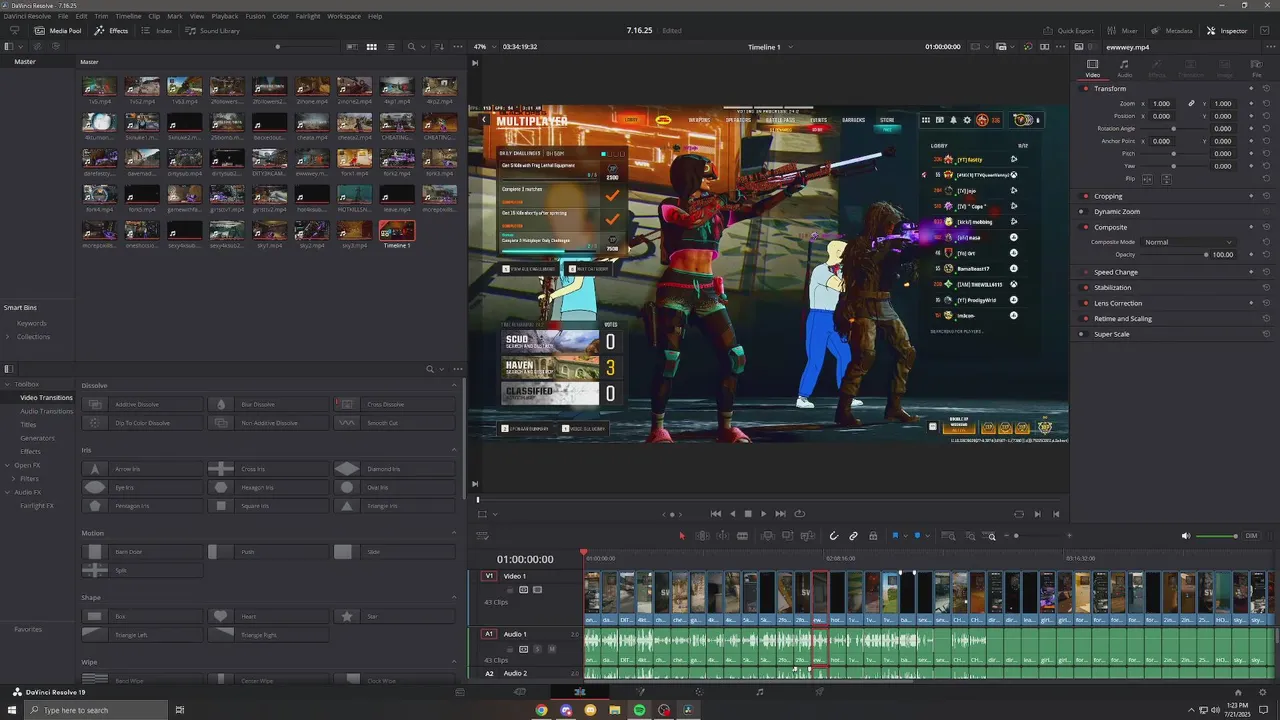Toggle the timeline linked selection chain
Viewport: 1280px width, 720px height.
tap(853, 536)
